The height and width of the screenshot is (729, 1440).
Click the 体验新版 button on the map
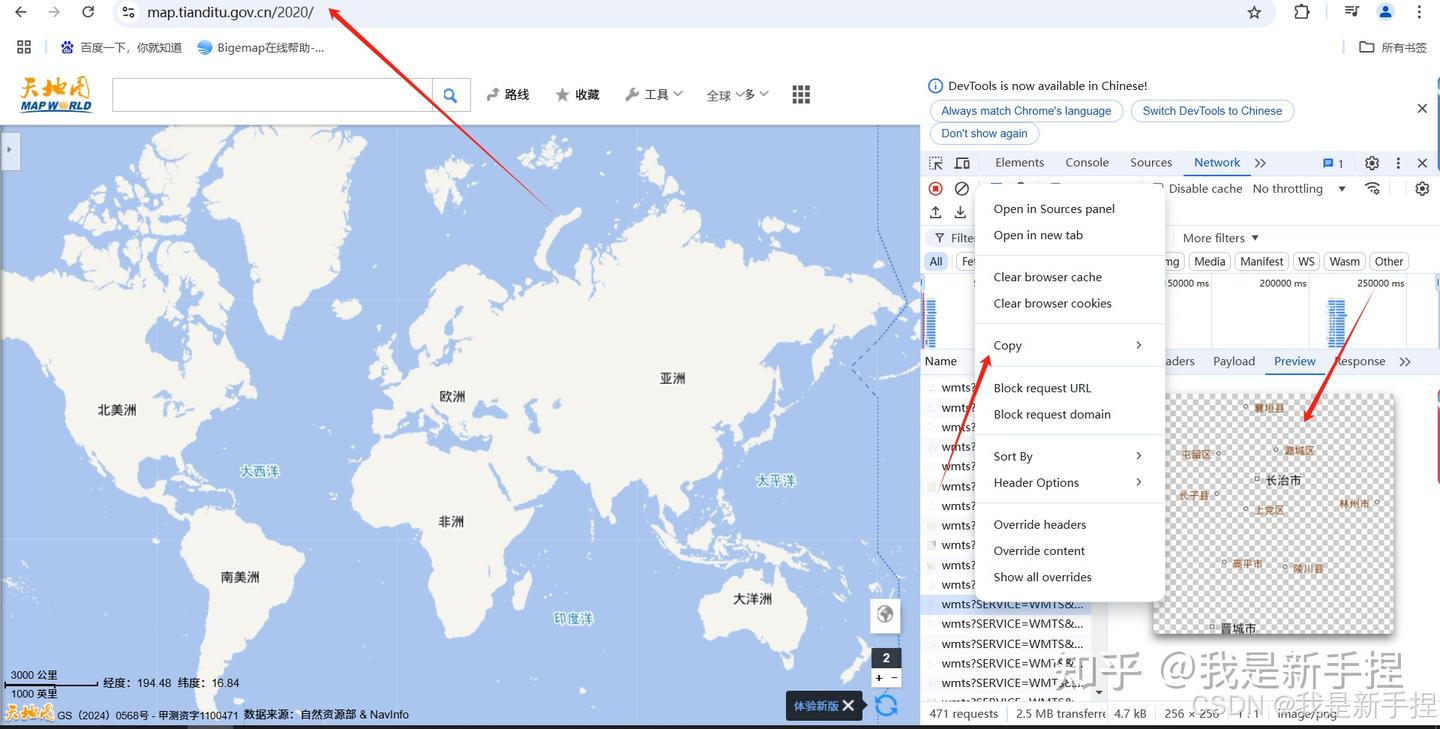point(815,705)
